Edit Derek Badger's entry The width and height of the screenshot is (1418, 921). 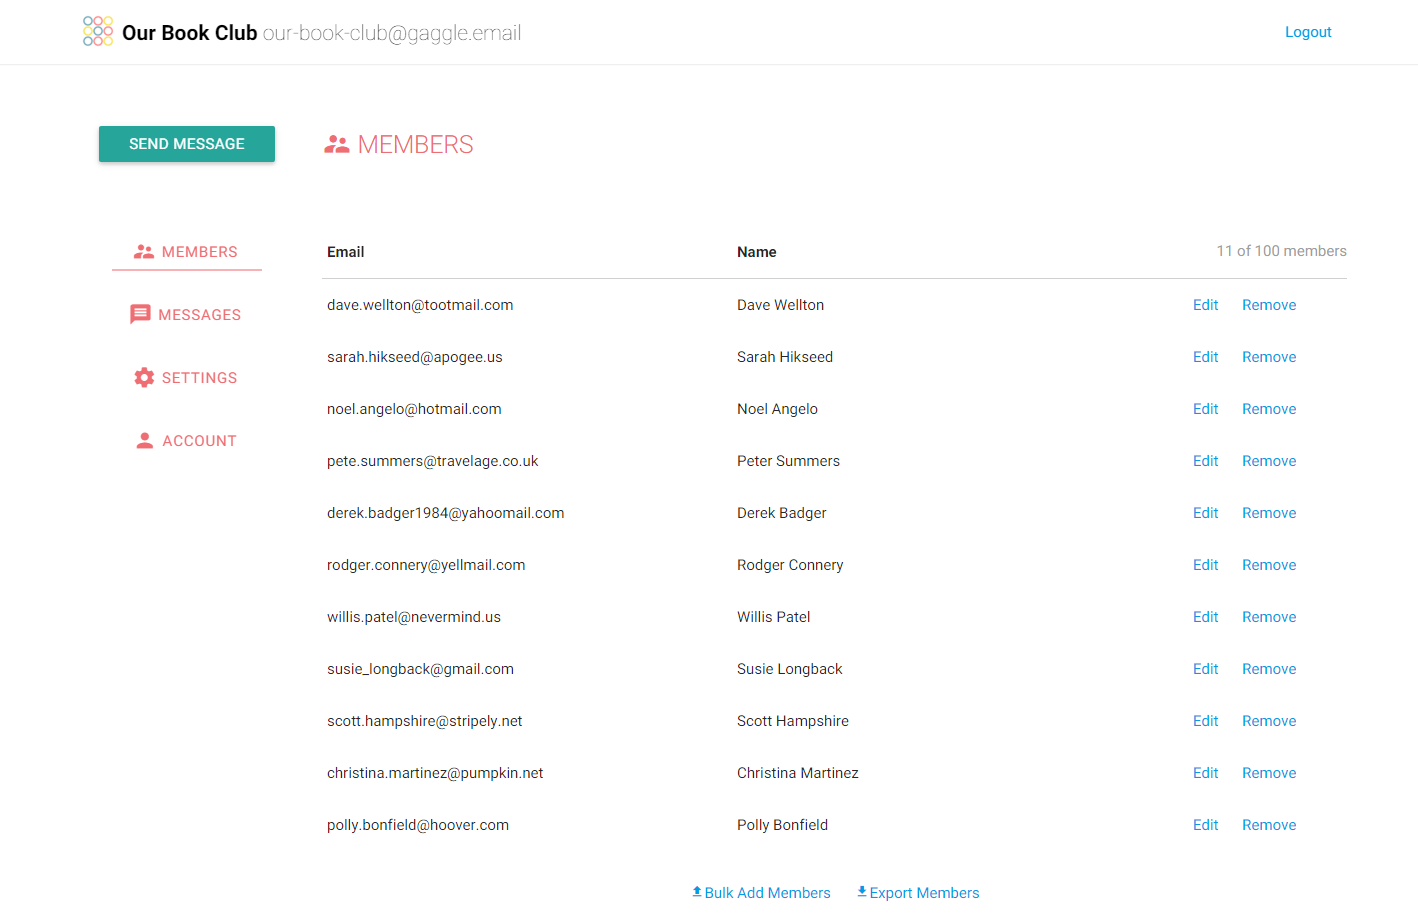1205,513
